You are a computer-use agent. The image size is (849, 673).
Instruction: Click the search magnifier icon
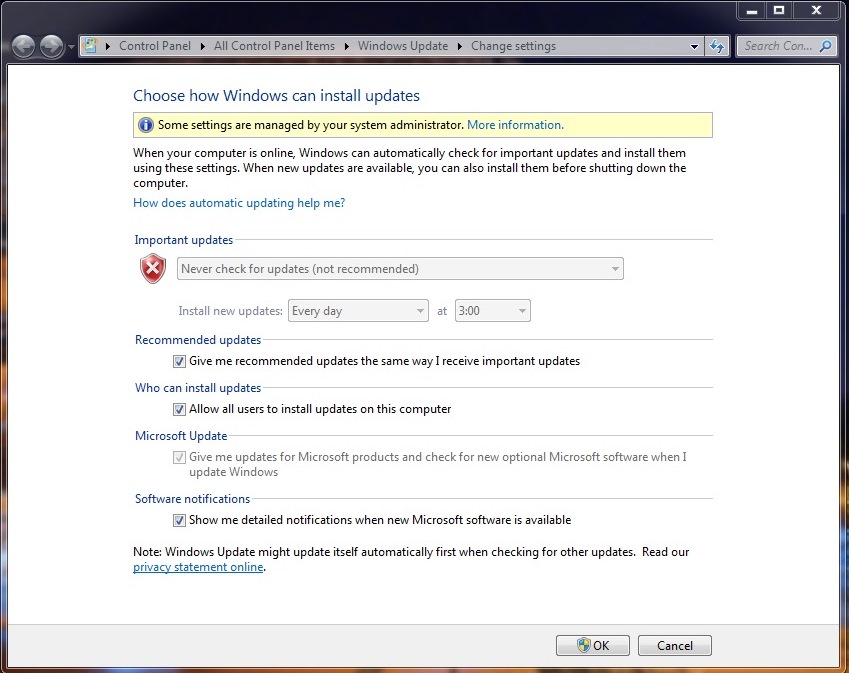tap(826, 46)
